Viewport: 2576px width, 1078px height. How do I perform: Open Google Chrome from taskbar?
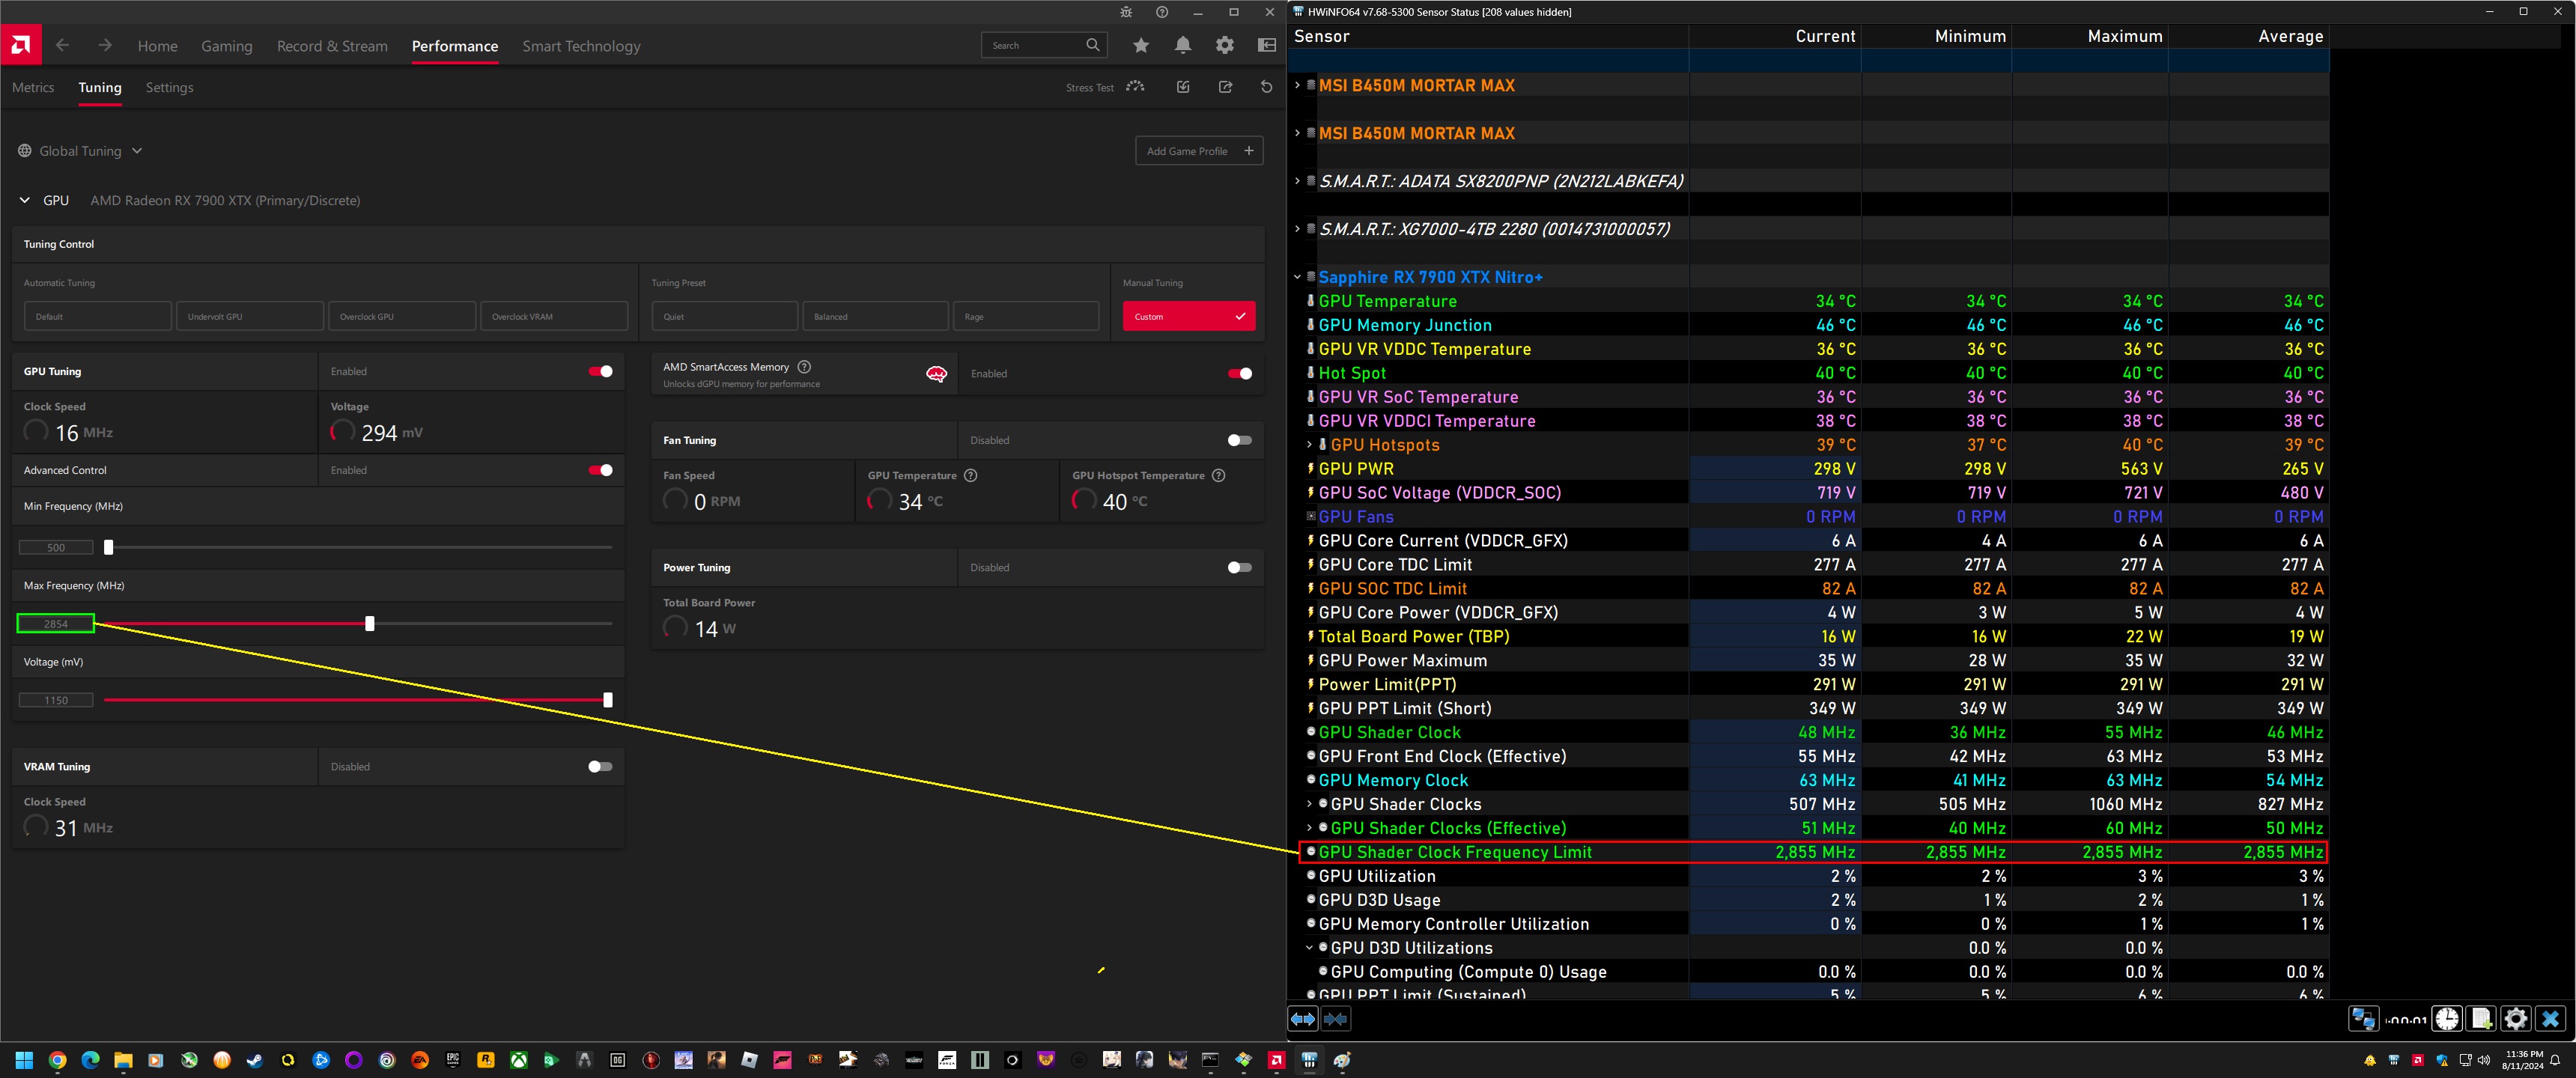point(57,1060)
